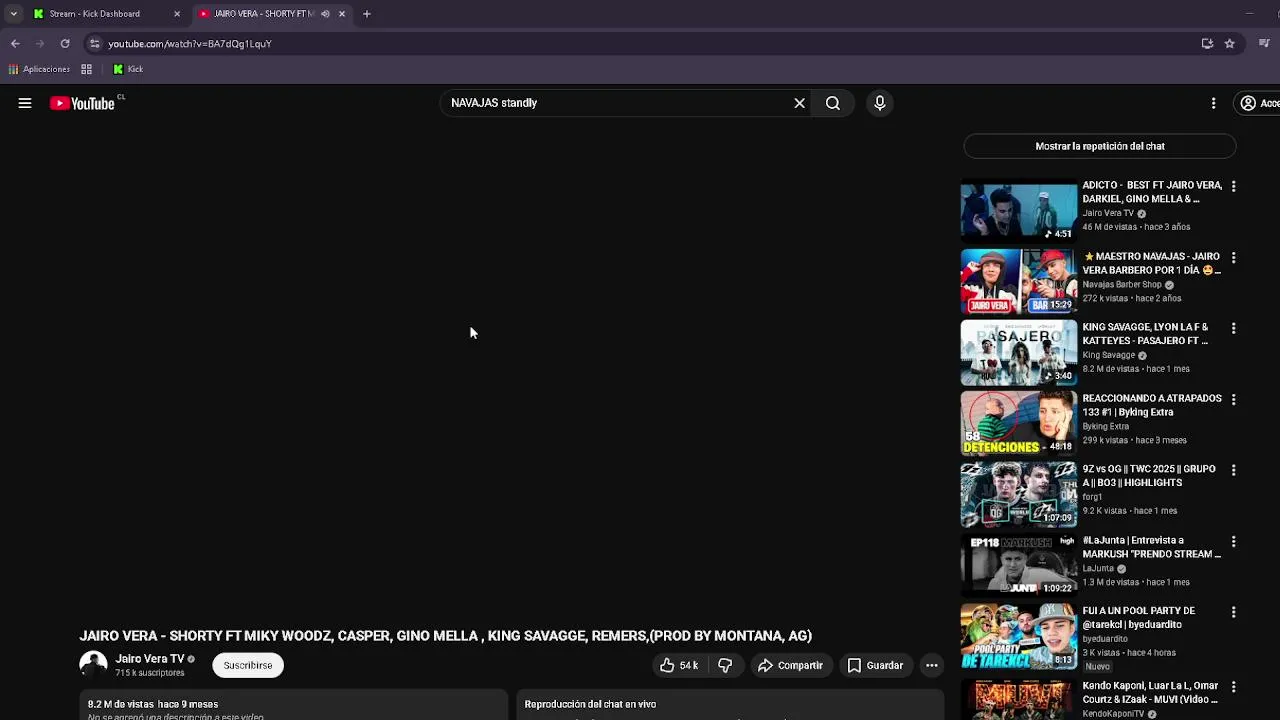Select the JAIRO VERA - SHORTY tab
This screenshot has width=1280, height=720.
pyautogui.click(x=262, y=14)
